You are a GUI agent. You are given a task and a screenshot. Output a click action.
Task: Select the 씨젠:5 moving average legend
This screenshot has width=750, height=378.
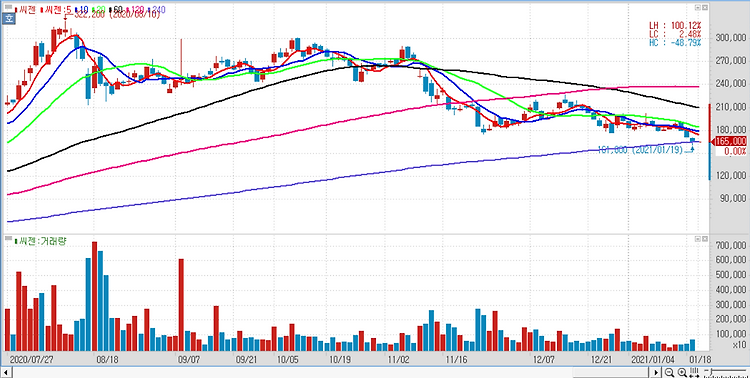56,10
